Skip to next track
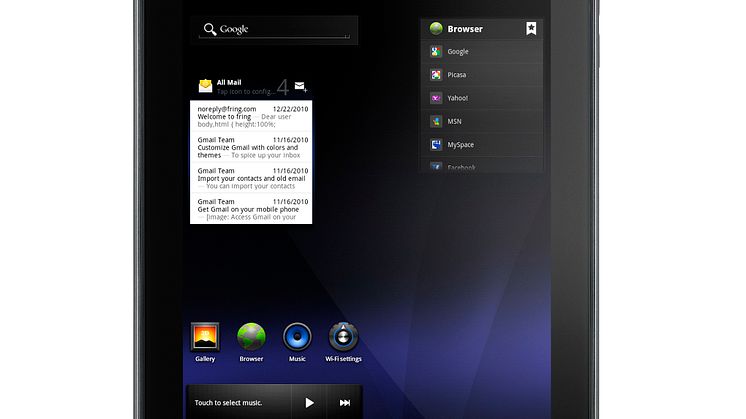Screen dimensions: 746x419 coord(344,403)
